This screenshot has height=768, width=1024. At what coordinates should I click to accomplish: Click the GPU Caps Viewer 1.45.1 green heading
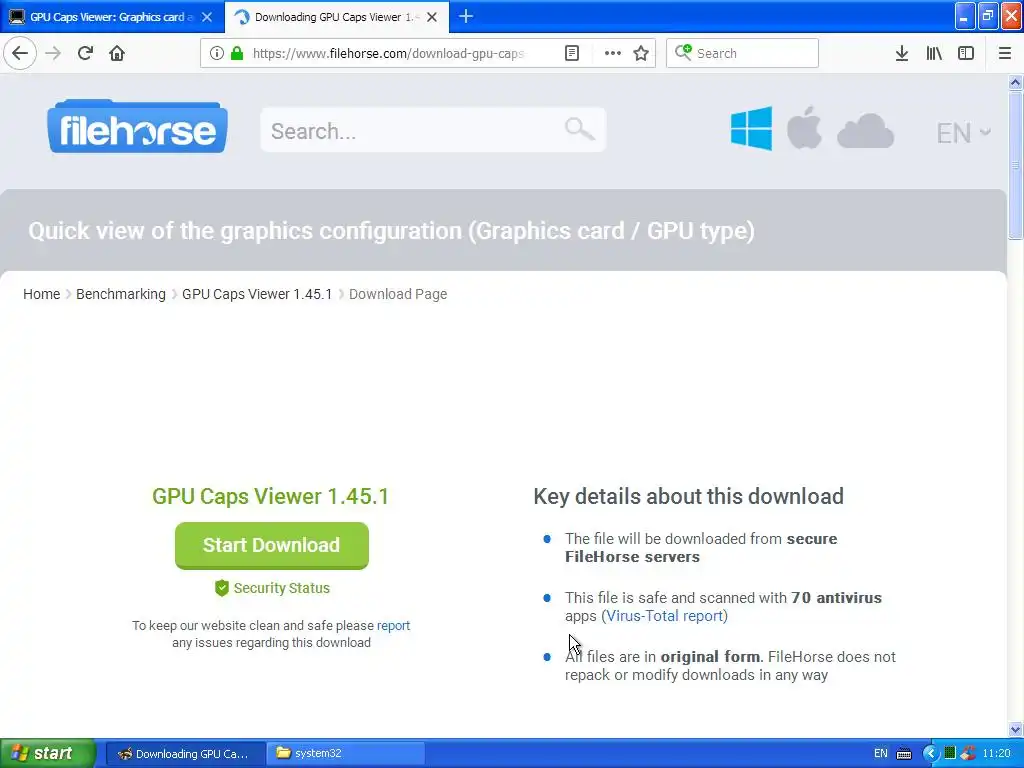pos(270,496)
